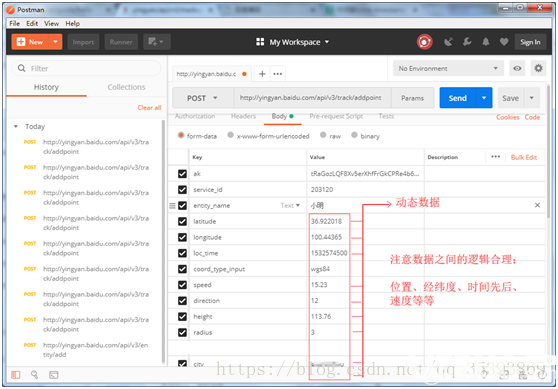Click the Clear all link
558x389 pixels.
click(x=149, y=107)
